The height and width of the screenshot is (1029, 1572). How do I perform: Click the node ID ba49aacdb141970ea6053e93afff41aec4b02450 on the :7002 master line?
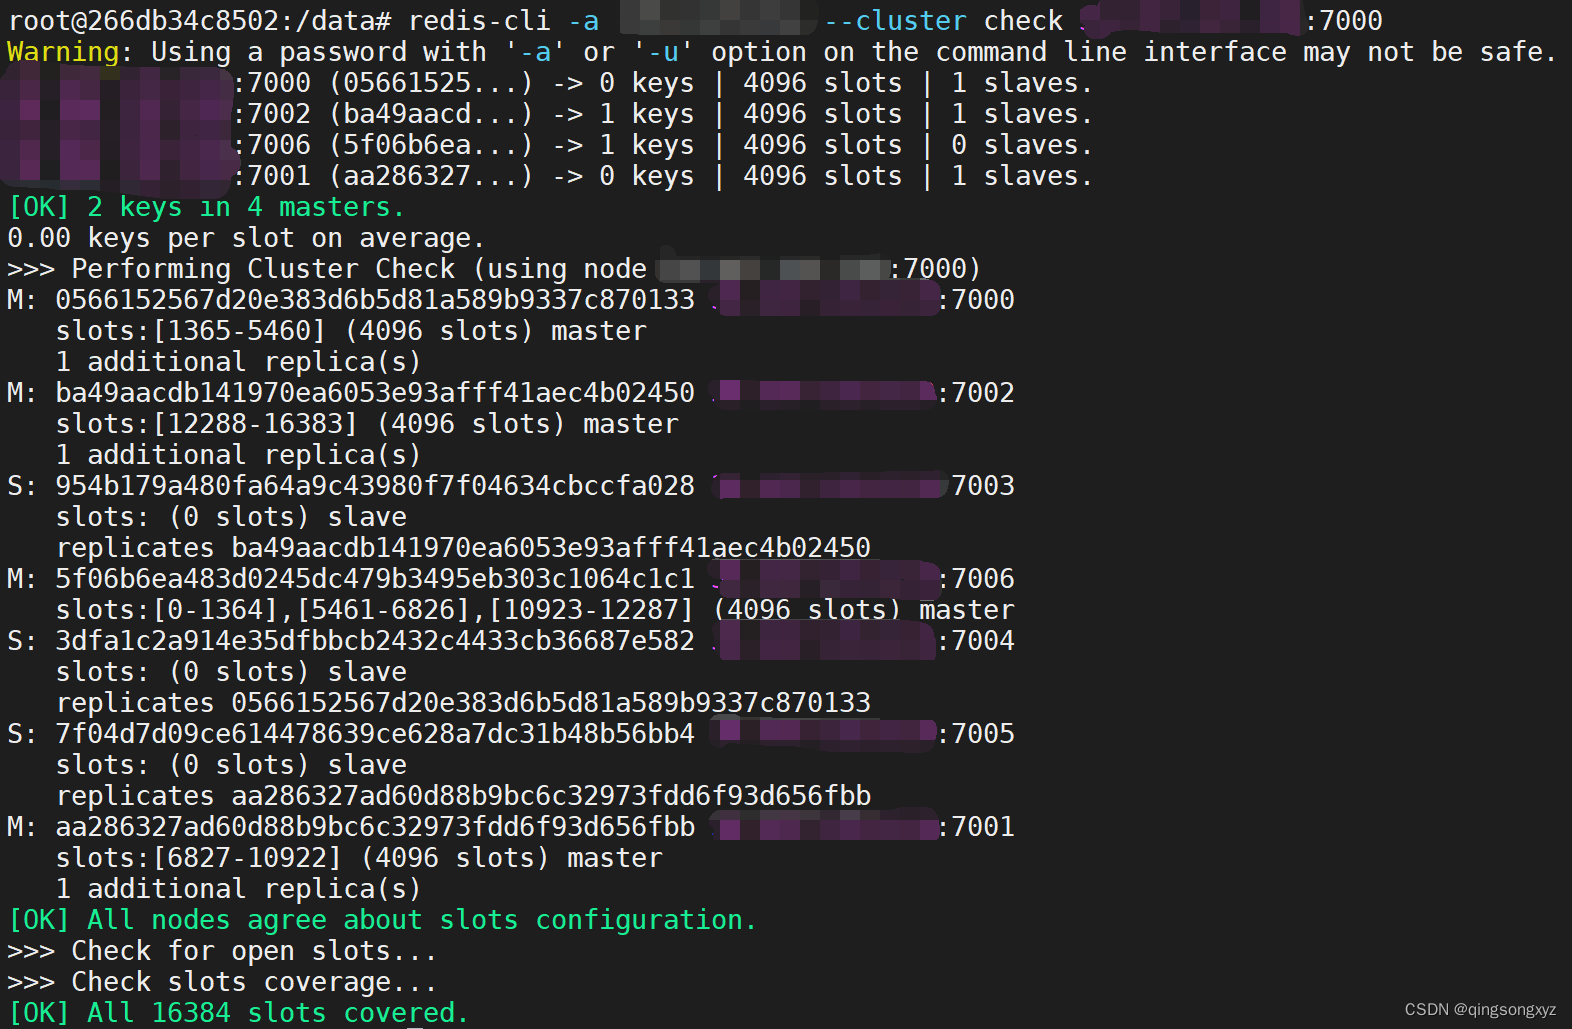pos(375,393)
